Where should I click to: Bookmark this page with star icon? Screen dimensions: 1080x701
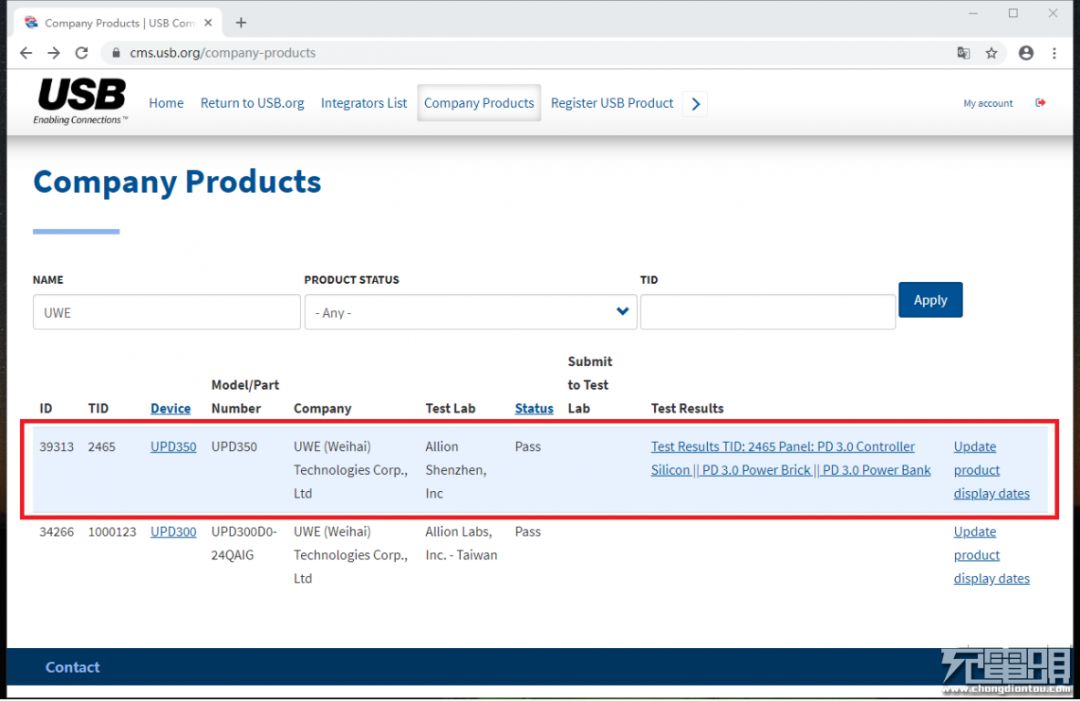[x=991, y=53]
